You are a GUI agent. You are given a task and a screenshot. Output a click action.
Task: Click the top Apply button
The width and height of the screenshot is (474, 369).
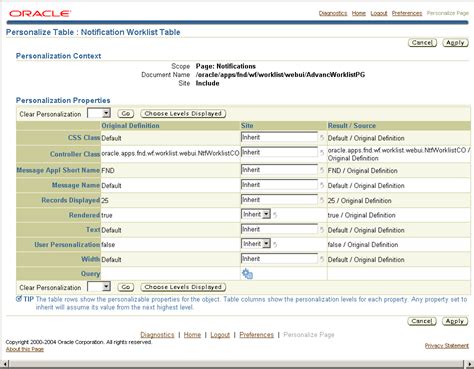click(x=455, y=43)
